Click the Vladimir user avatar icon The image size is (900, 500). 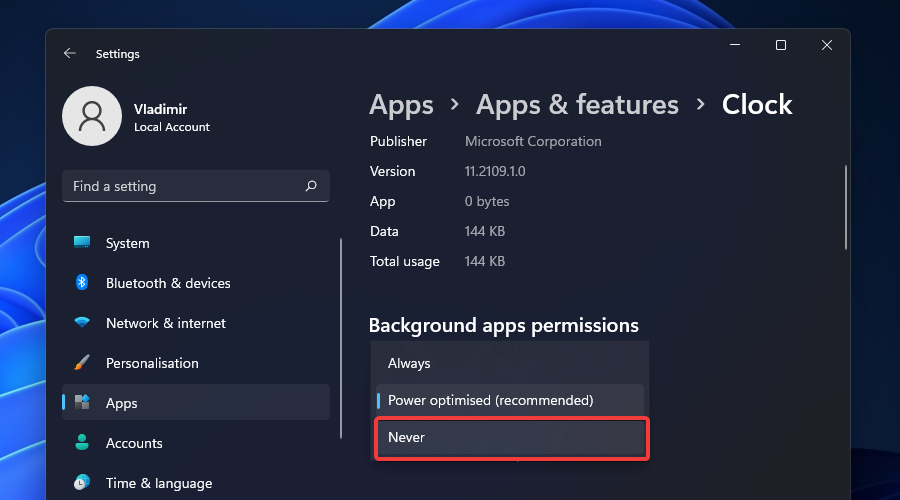[92, 116]
